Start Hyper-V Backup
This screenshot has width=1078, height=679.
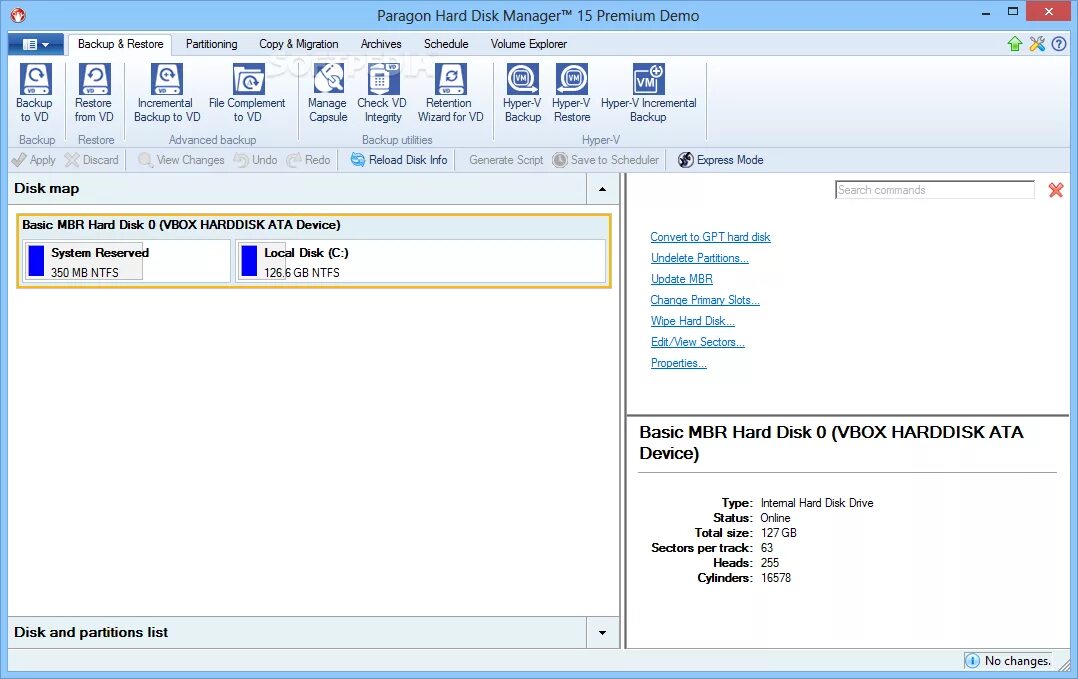[522, 93]
